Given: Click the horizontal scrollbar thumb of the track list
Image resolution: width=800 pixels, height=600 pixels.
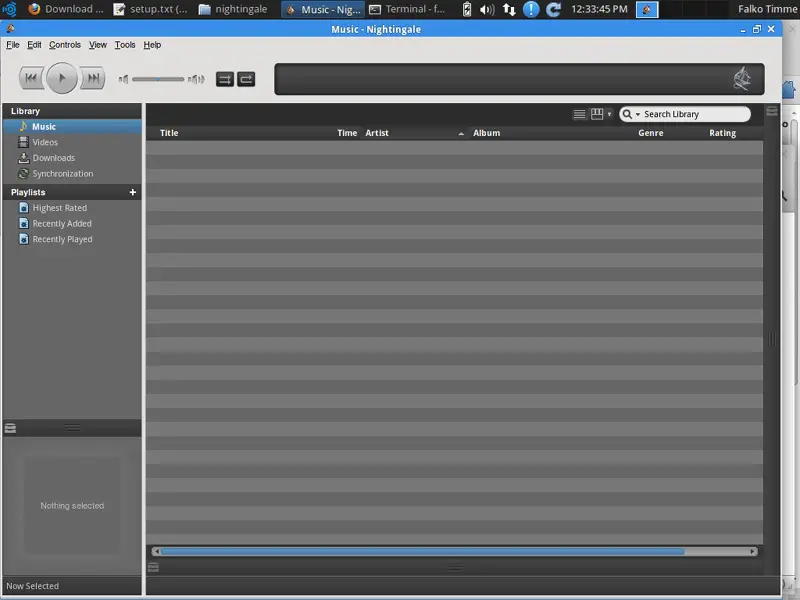Looking at the screenshot, I should tap(422, 552).
